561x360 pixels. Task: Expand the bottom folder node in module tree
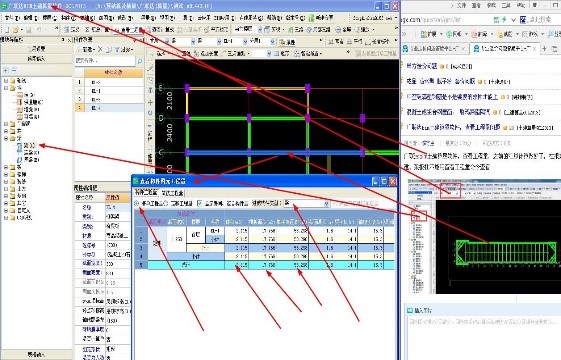6,218
